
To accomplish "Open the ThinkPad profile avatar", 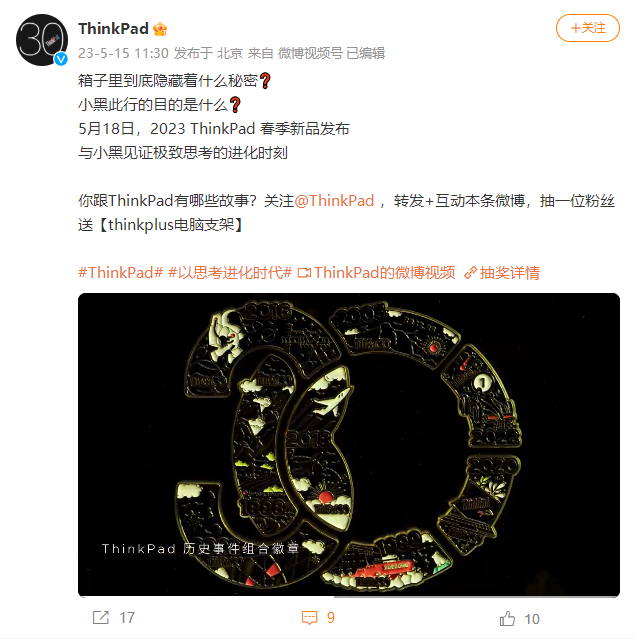I will [x=42, y=40].
